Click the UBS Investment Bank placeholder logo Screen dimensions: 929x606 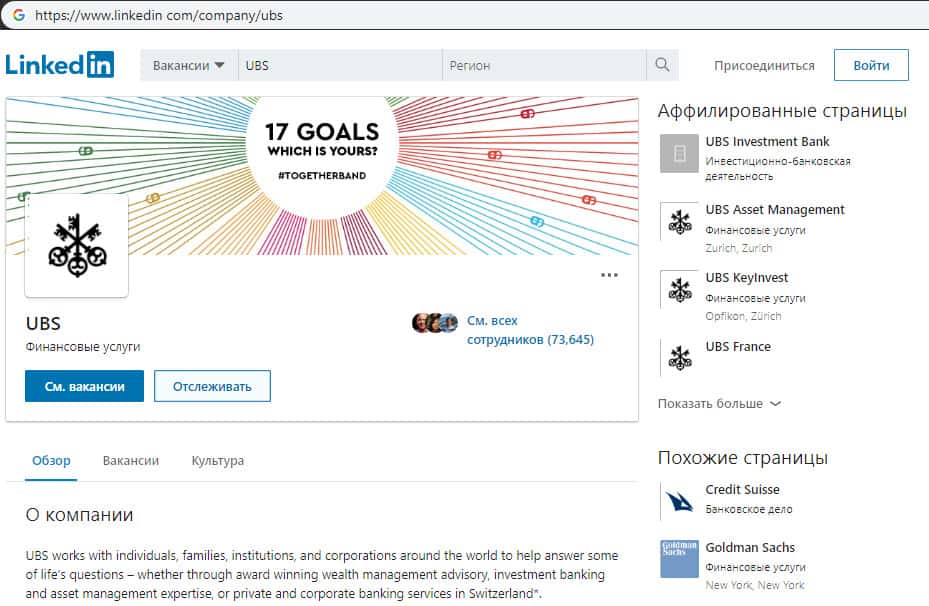(x=680, y=153)
